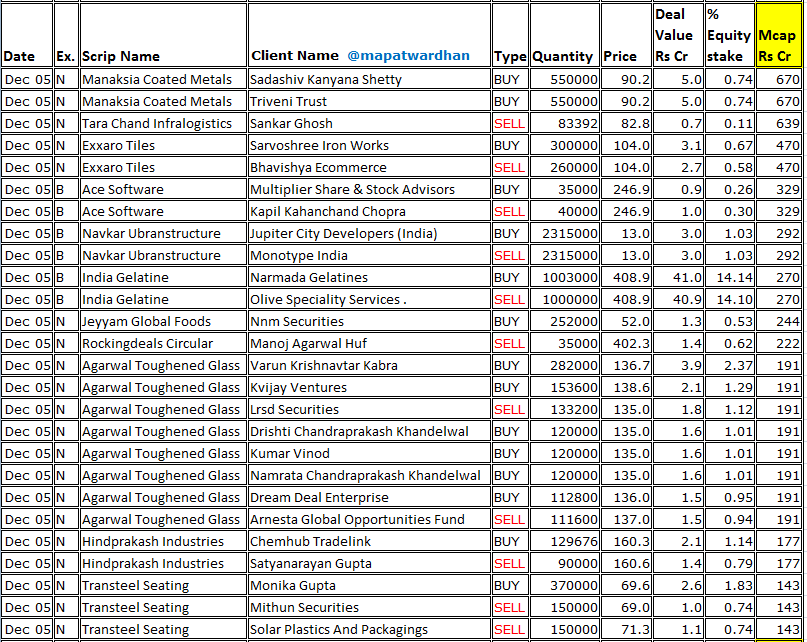This screenshot has width=807, height=642.
Task: Click the @mapatwardhan handle text
Action: coord(408,56)
